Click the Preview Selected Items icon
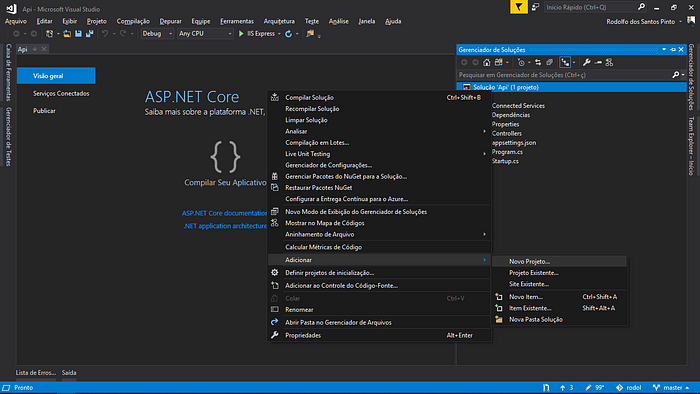 (x=598, y=62)
